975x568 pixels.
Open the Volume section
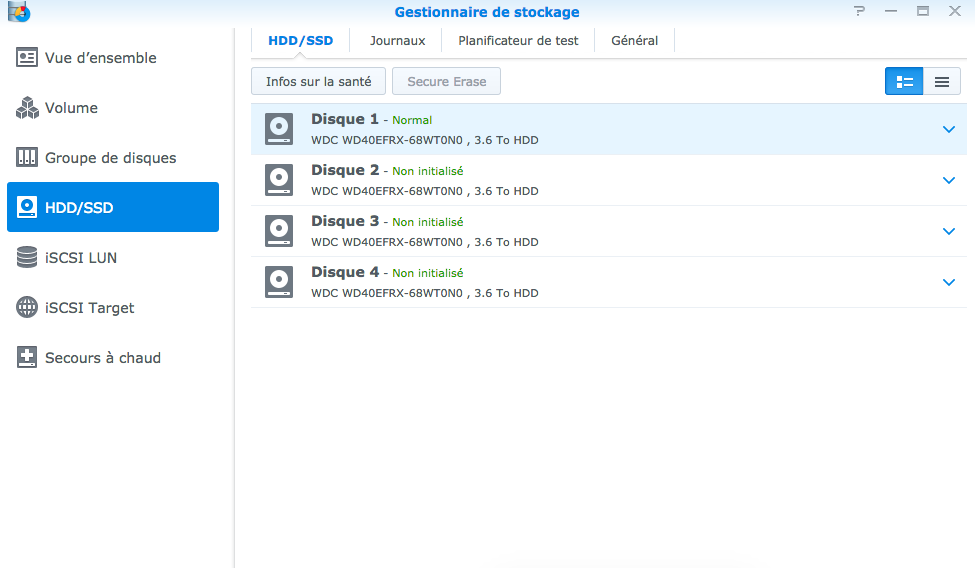(x=113, y=108)
